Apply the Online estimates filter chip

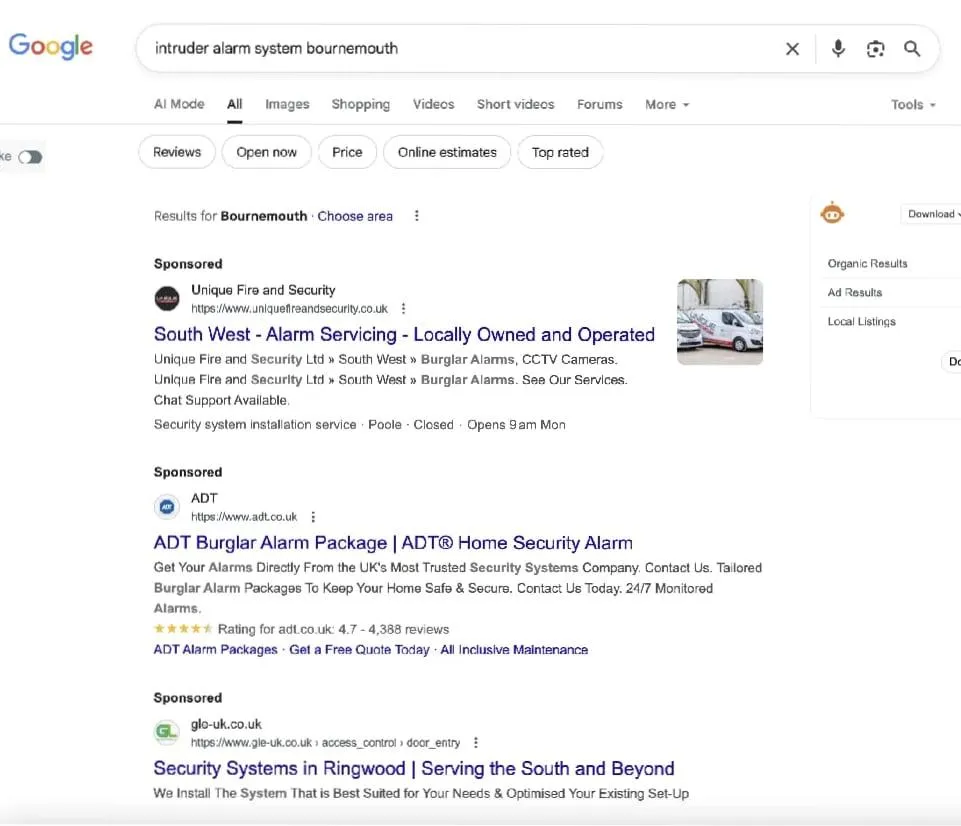447,152
